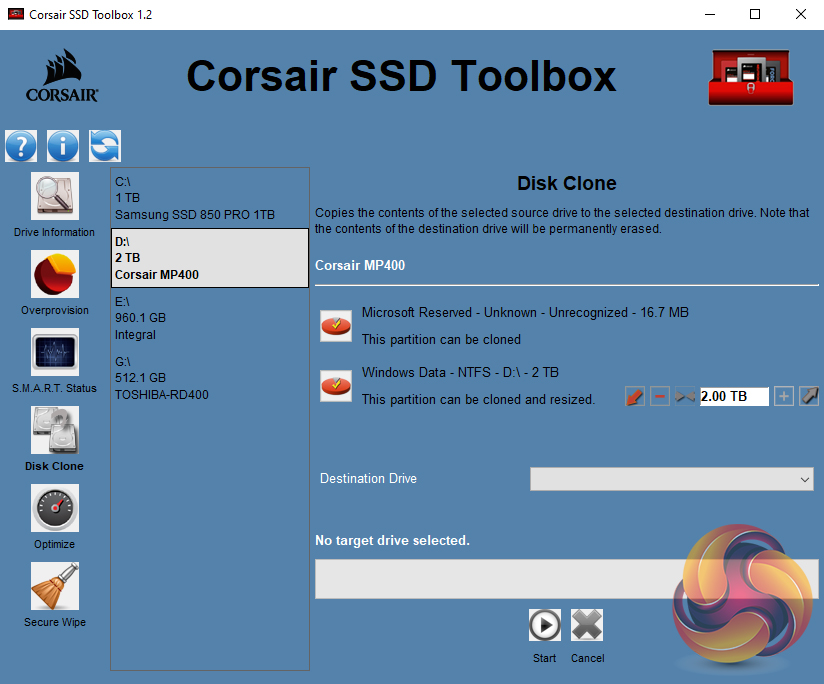This screenshot has height=684, width=824.
Task: Click the 2.00 TB partition size field
Action: coord(734,397)
